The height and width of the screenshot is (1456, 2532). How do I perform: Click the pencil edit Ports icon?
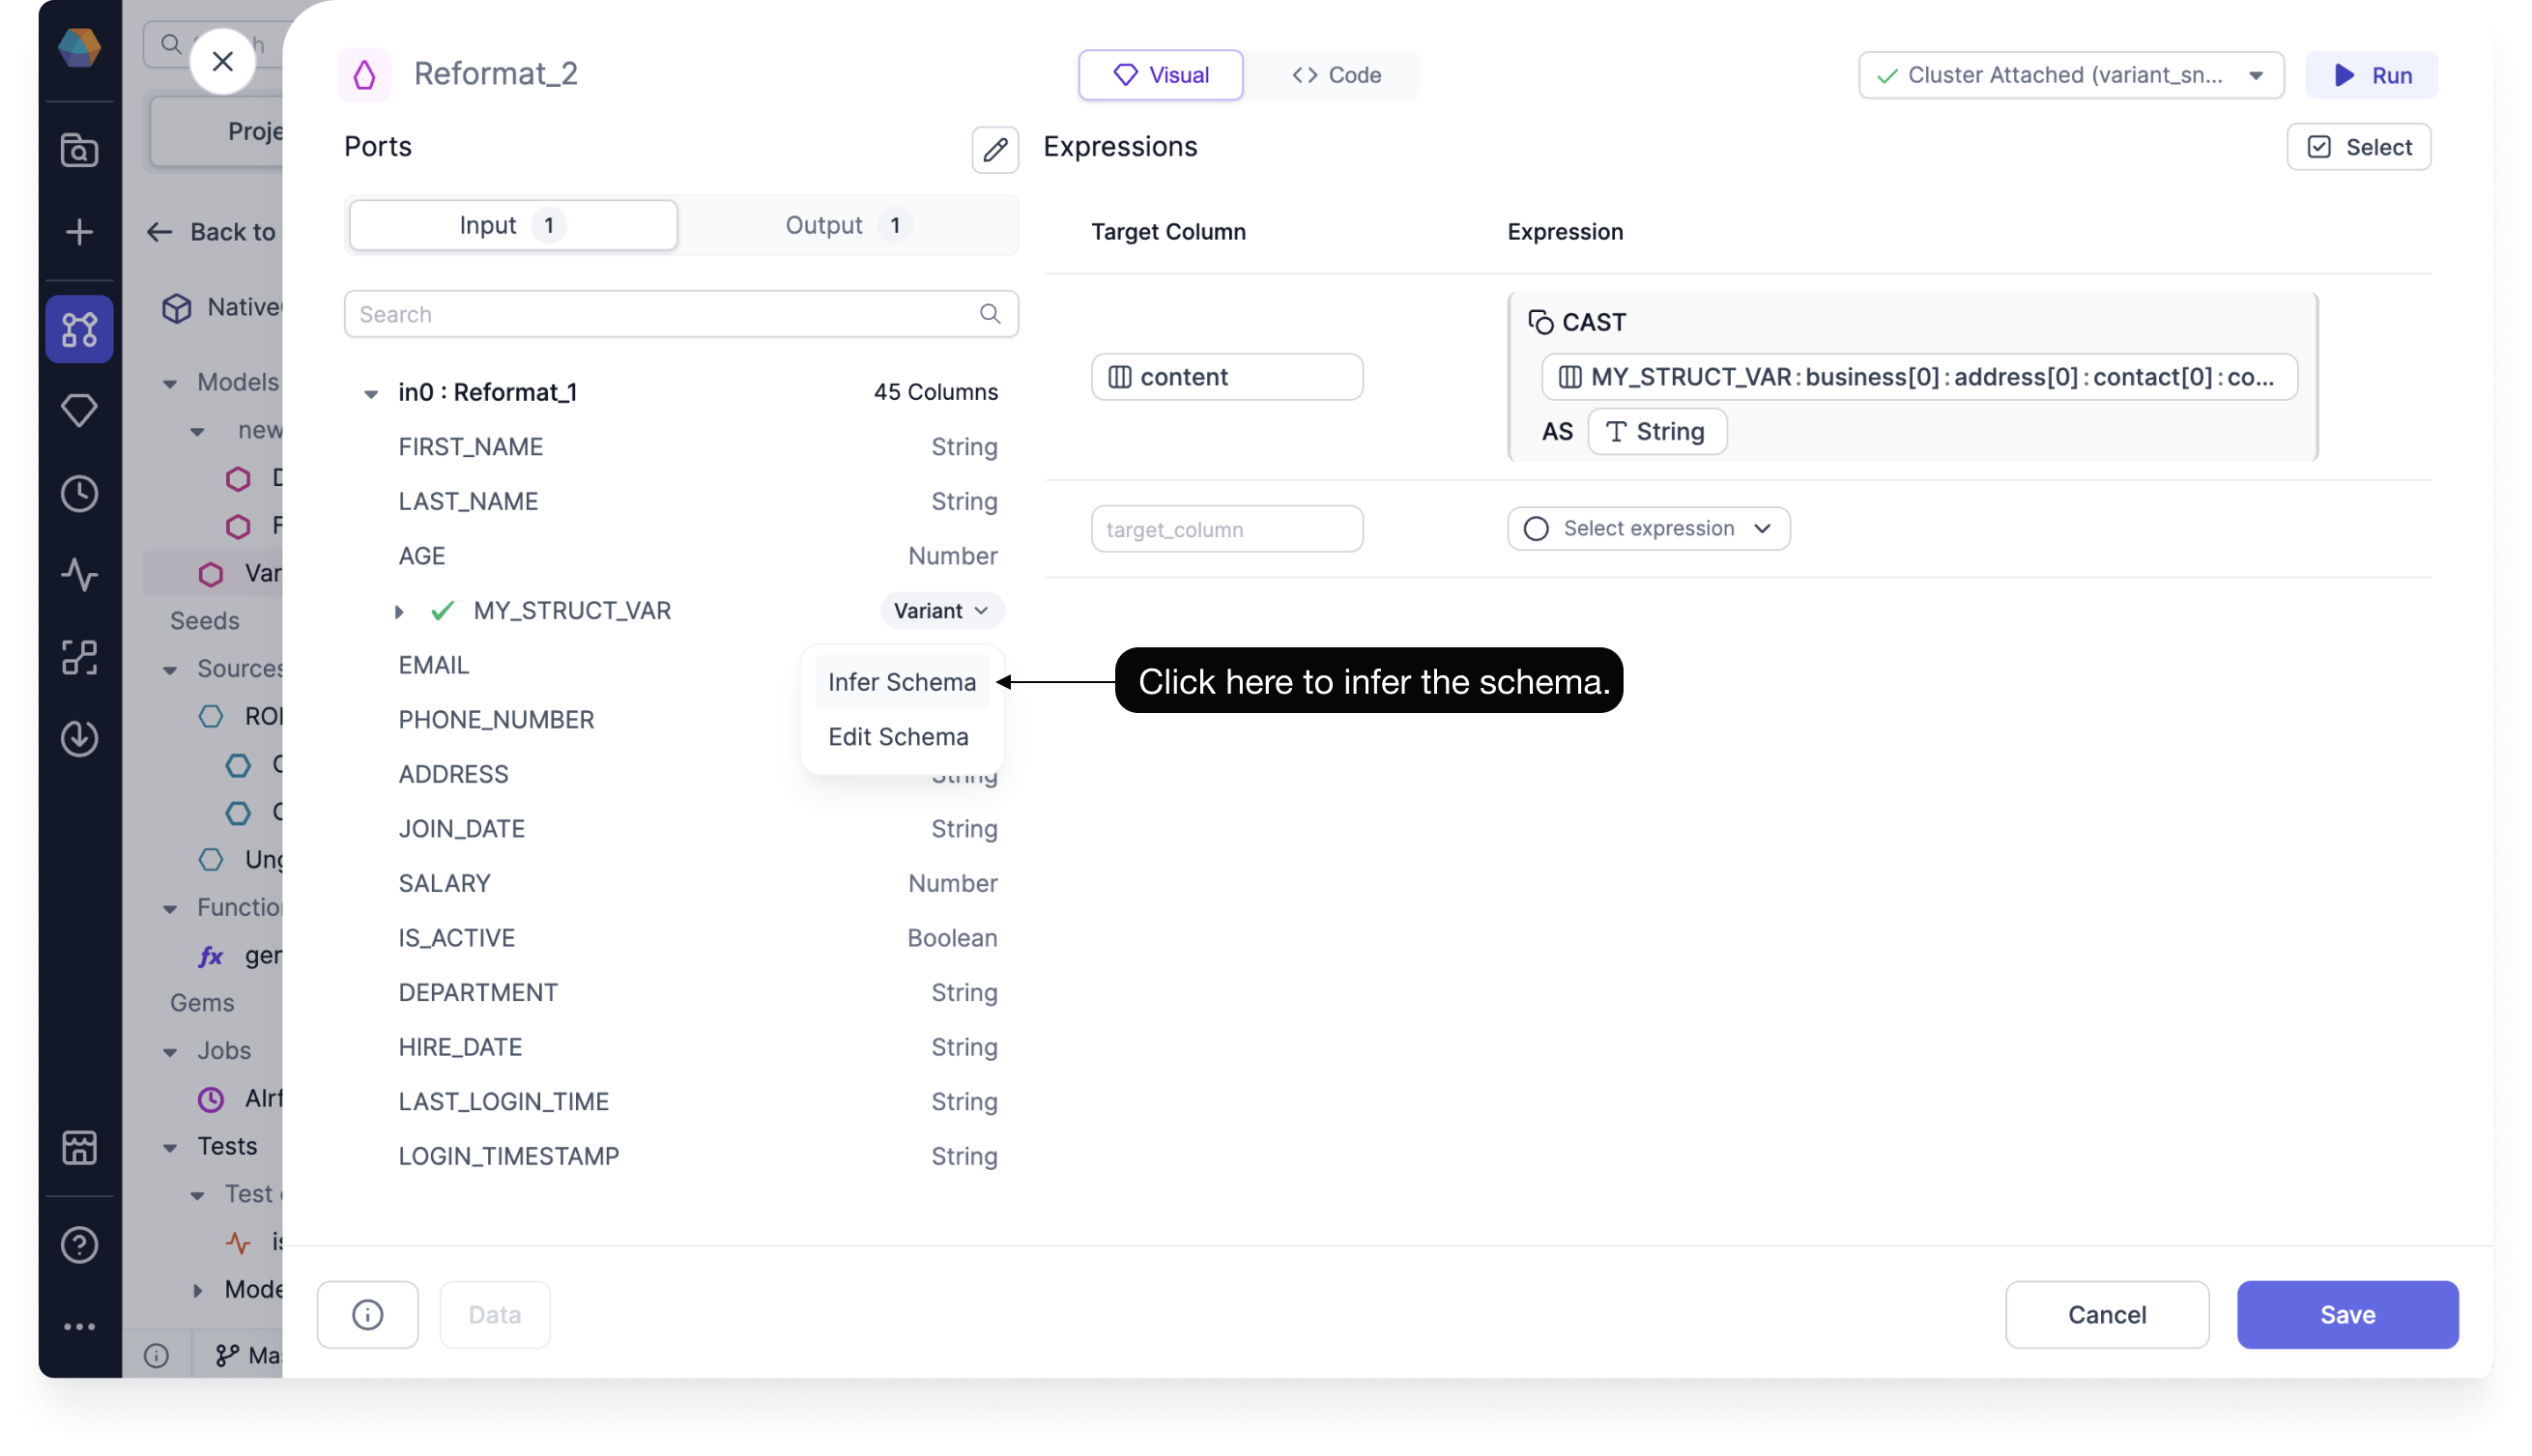(995, 149)
